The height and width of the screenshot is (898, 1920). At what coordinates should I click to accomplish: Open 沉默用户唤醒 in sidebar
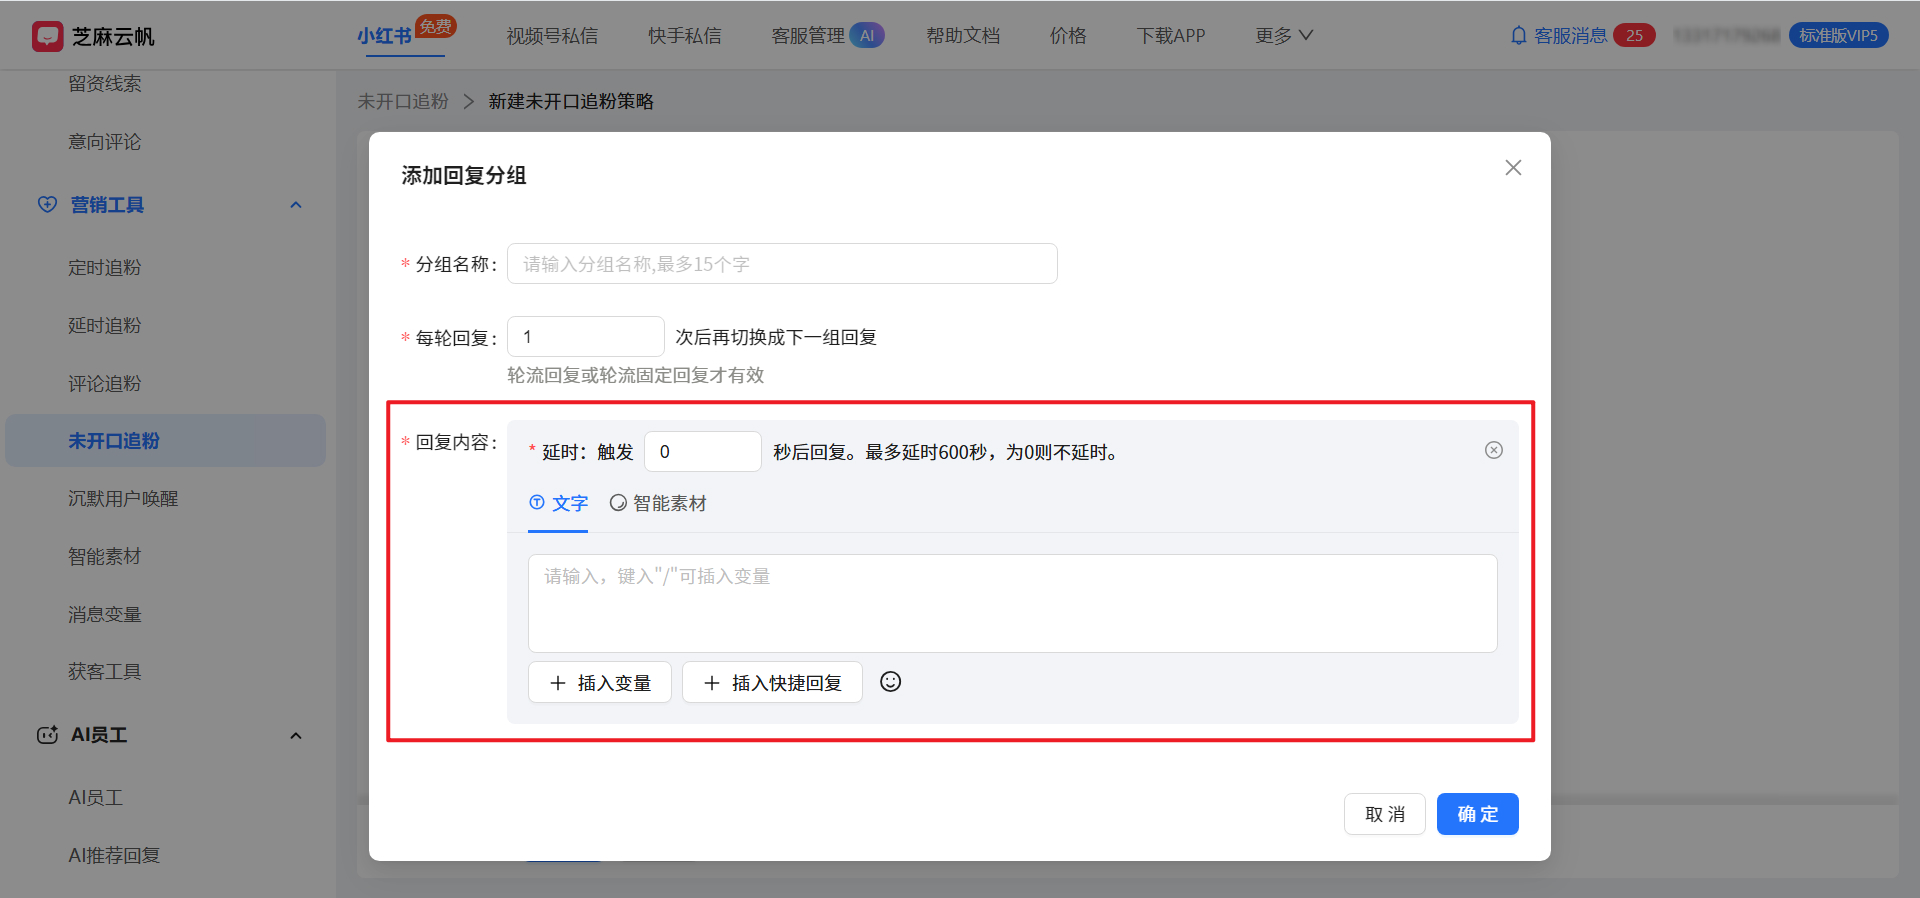(x=123, y=499)
